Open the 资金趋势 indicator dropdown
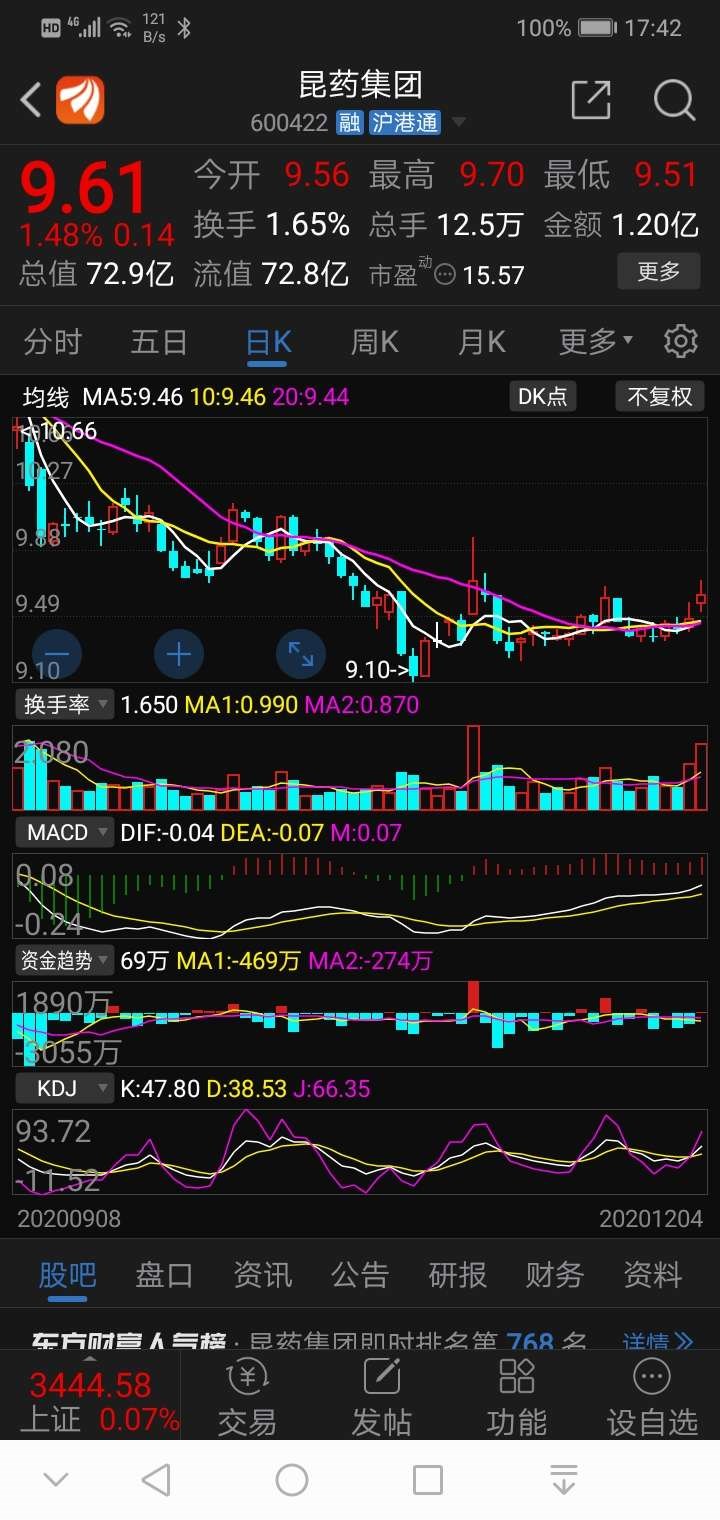Screen dimensions: 720x1520 tap(64, 960)
